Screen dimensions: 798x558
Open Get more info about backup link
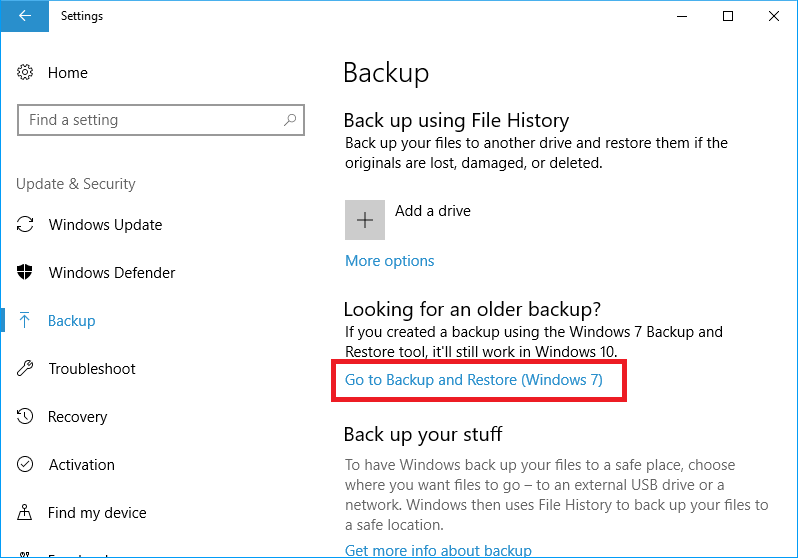(x=438, y=550)
